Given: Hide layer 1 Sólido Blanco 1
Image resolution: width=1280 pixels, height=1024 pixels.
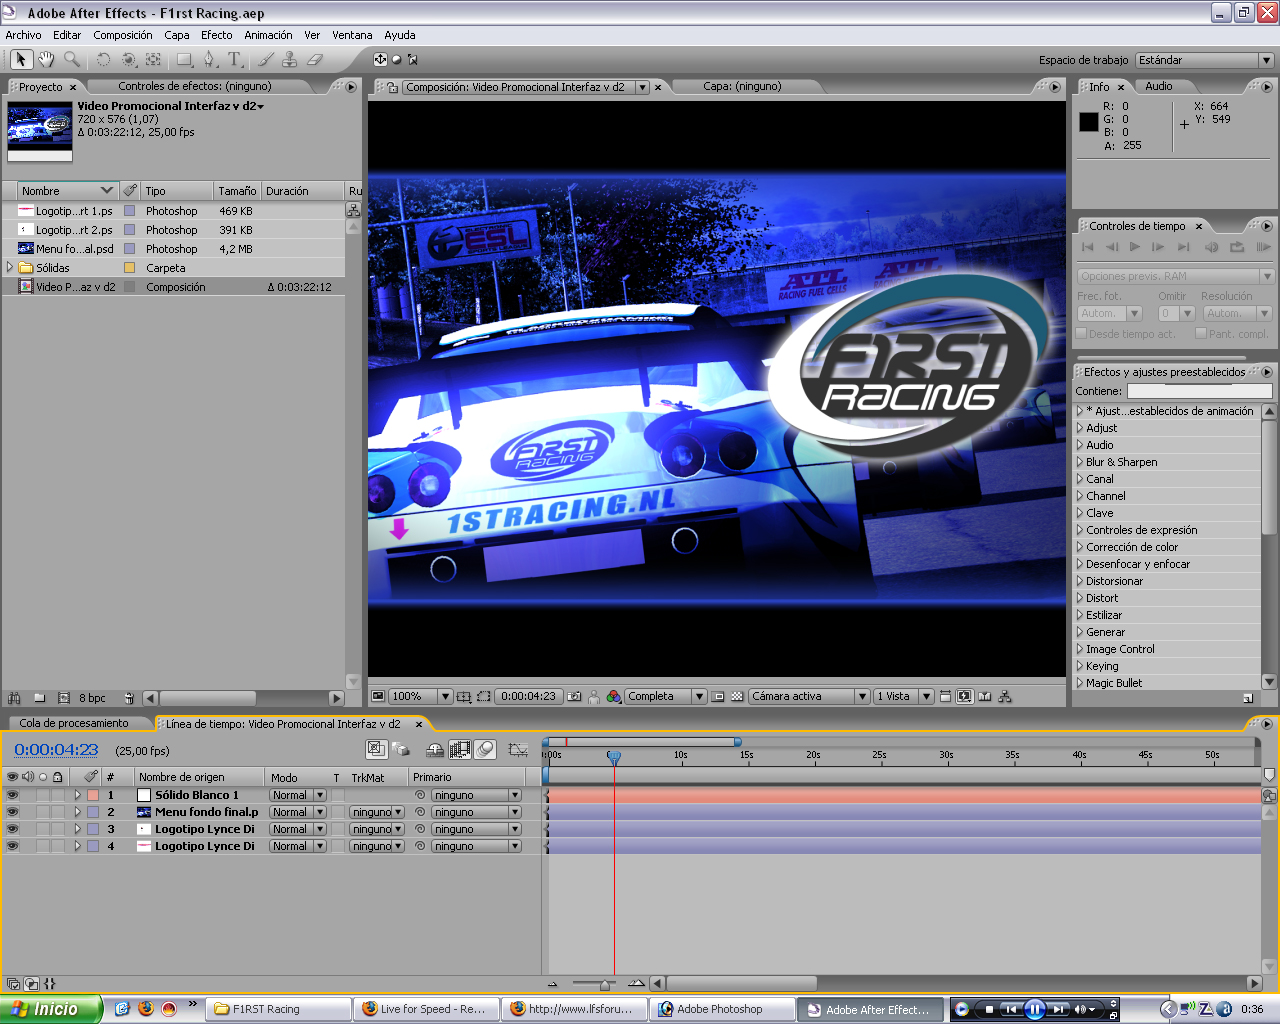Looking at the screenshot, I should [13, 795].
